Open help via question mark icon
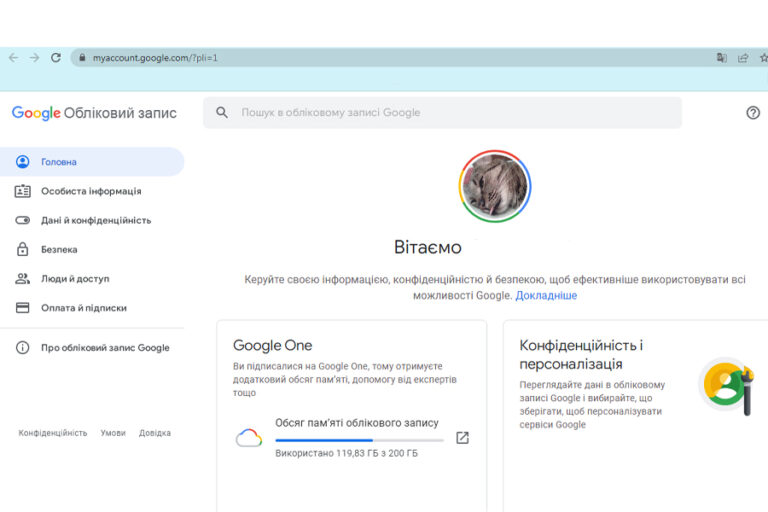This screenshot has height=512, width=768. [x=753, y=113]
